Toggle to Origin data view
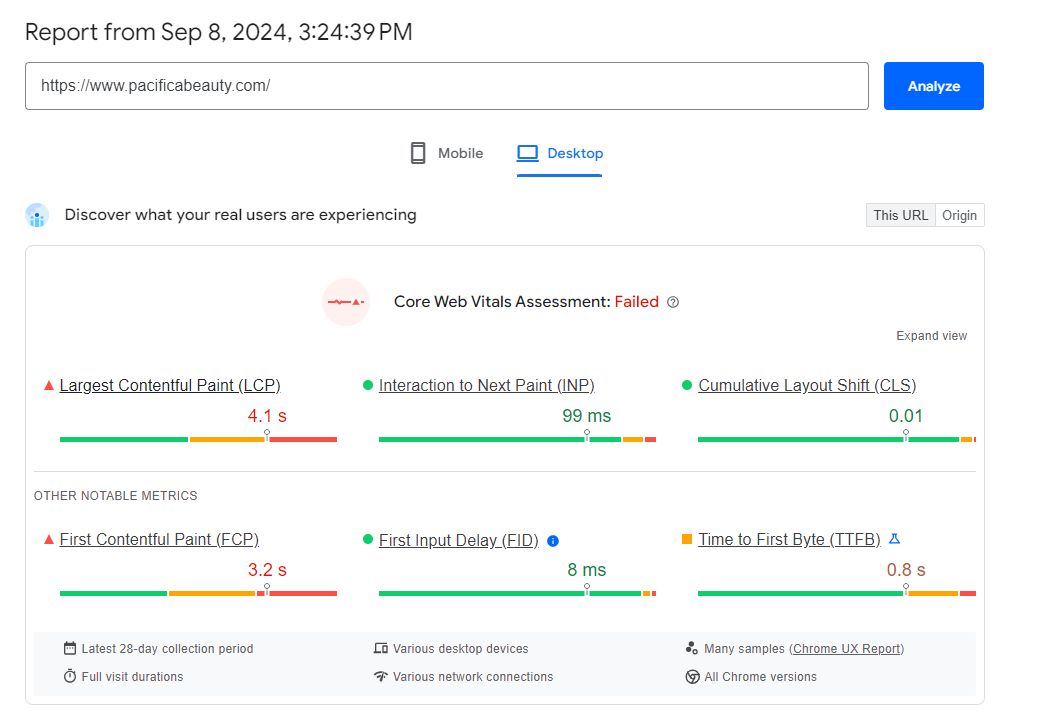The image size is (1042, 719). click(x=959, y=215)
